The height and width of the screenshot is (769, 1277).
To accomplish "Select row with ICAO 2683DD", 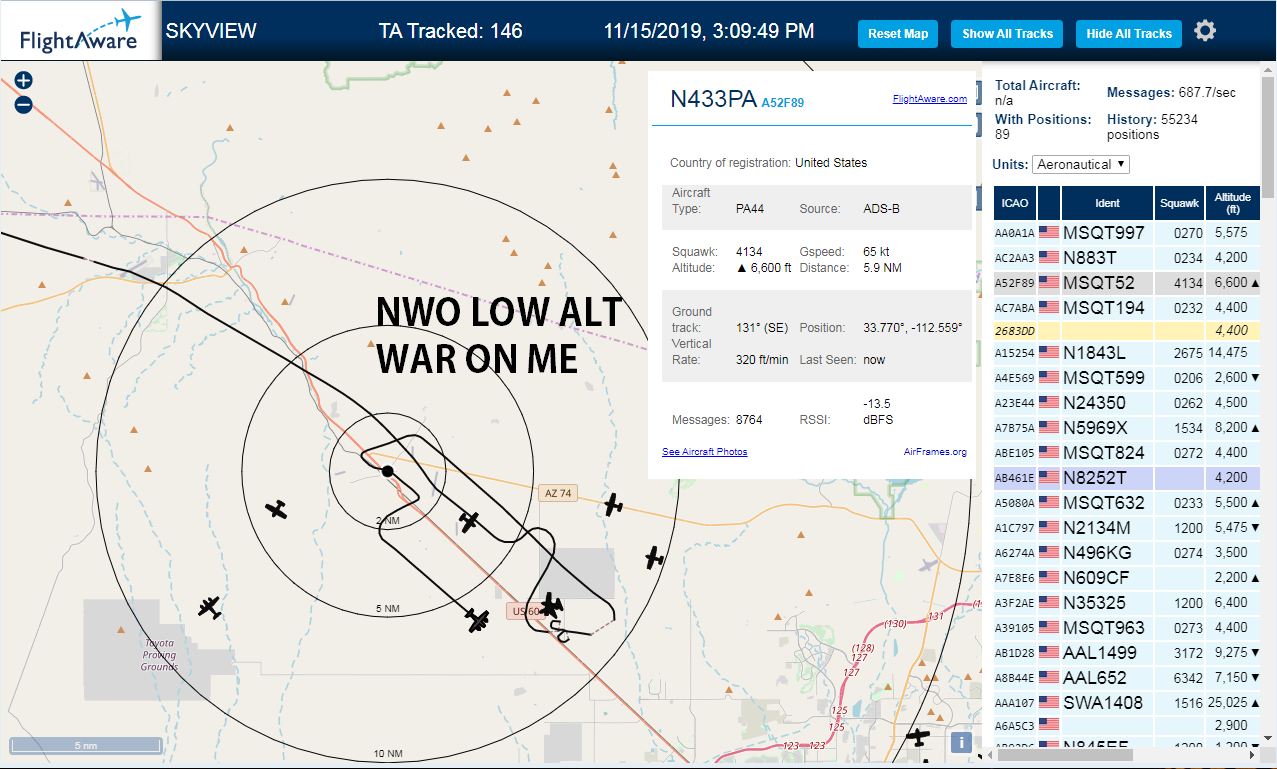I will coord(1127,330).
